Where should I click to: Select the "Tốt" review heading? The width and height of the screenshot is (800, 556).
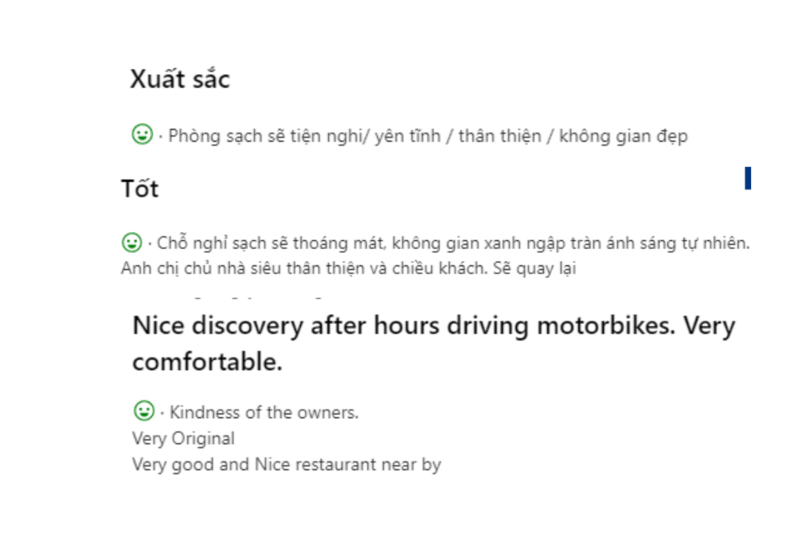coord(140,188)
